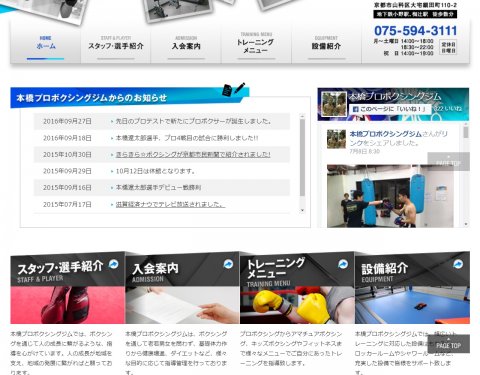Click arrow icon on 設備紹介 banner
The width and height of the screenshot is (480, 375).
[x=458, y=264]
